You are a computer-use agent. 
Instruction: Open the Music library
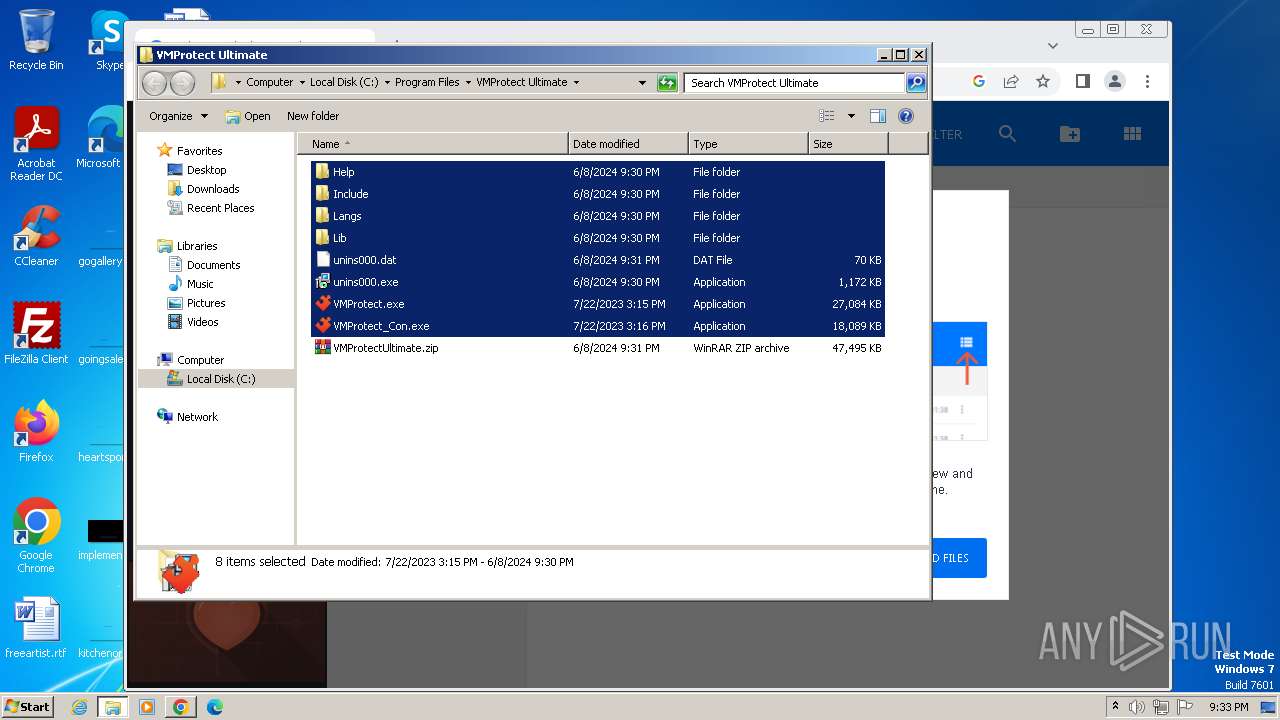(x=200, y=284)
